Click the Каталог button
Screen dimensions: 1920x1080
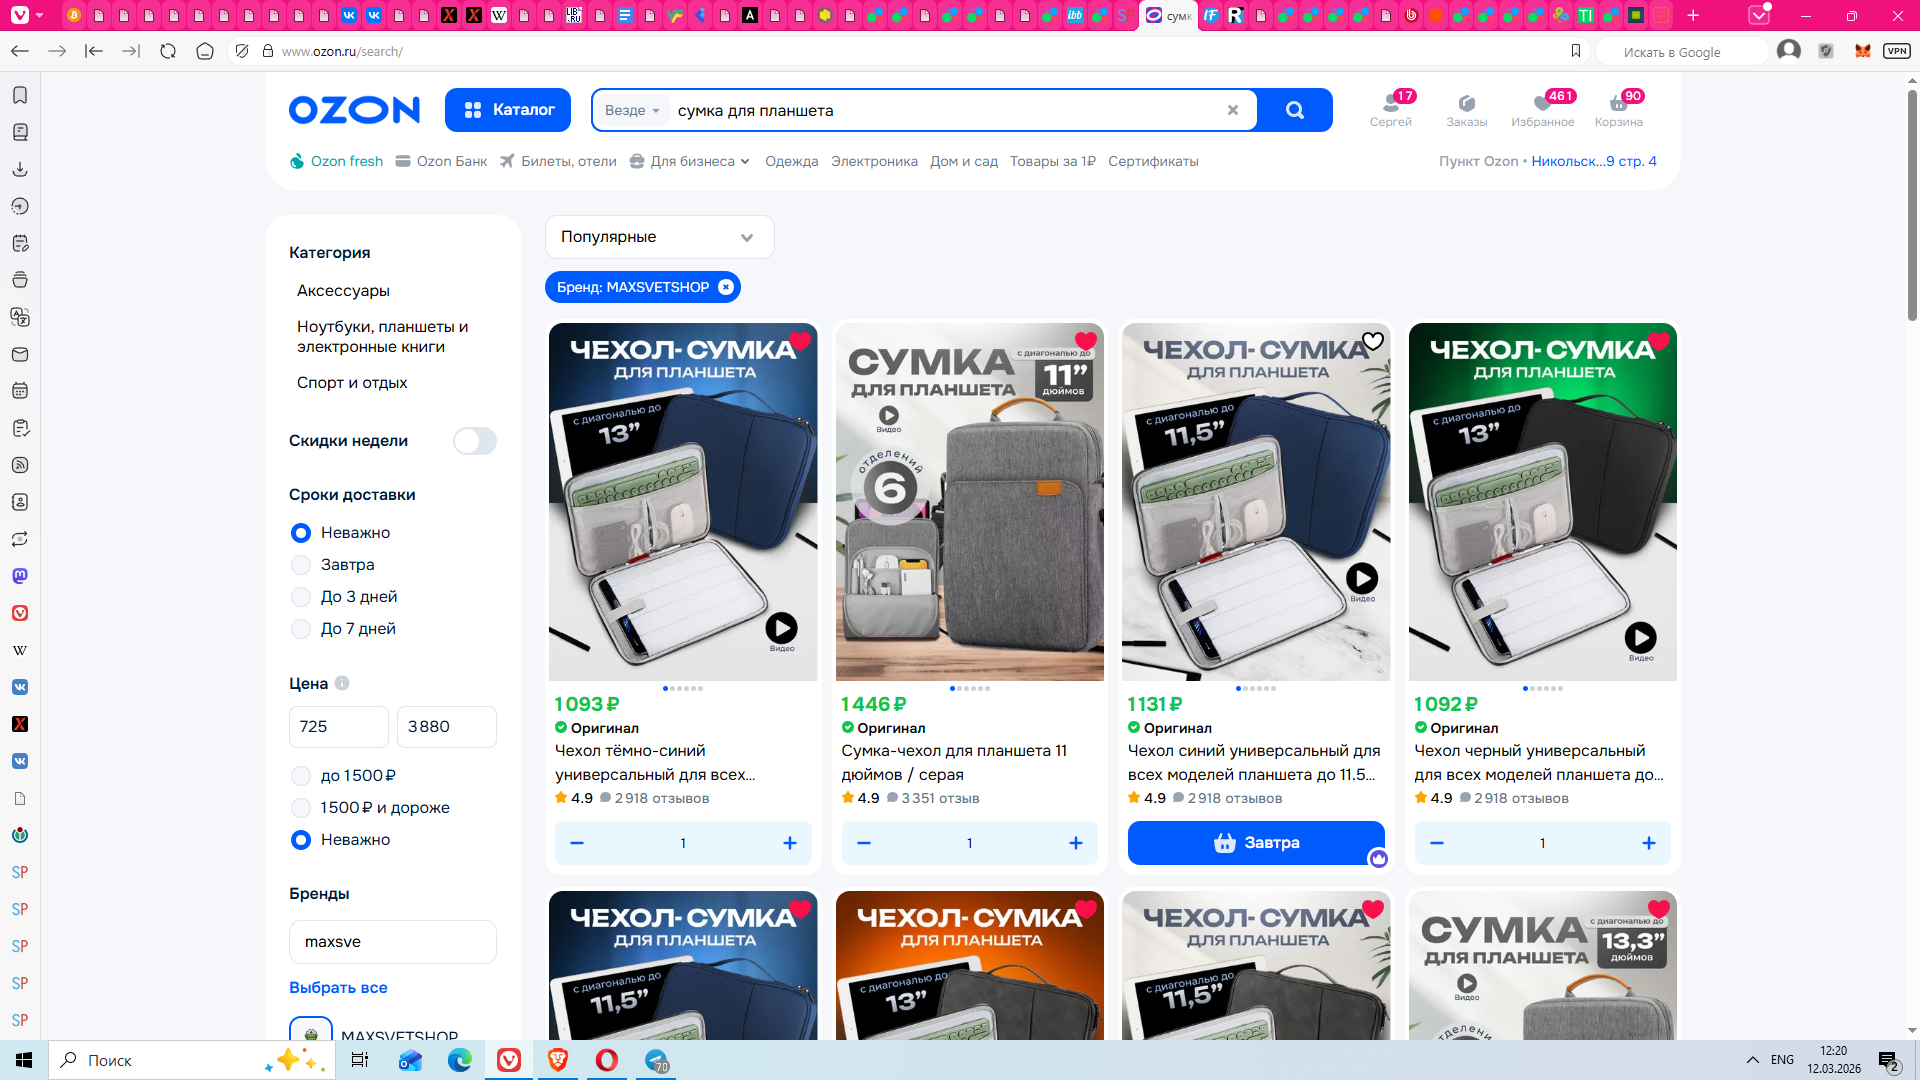(x=508, y=110)
